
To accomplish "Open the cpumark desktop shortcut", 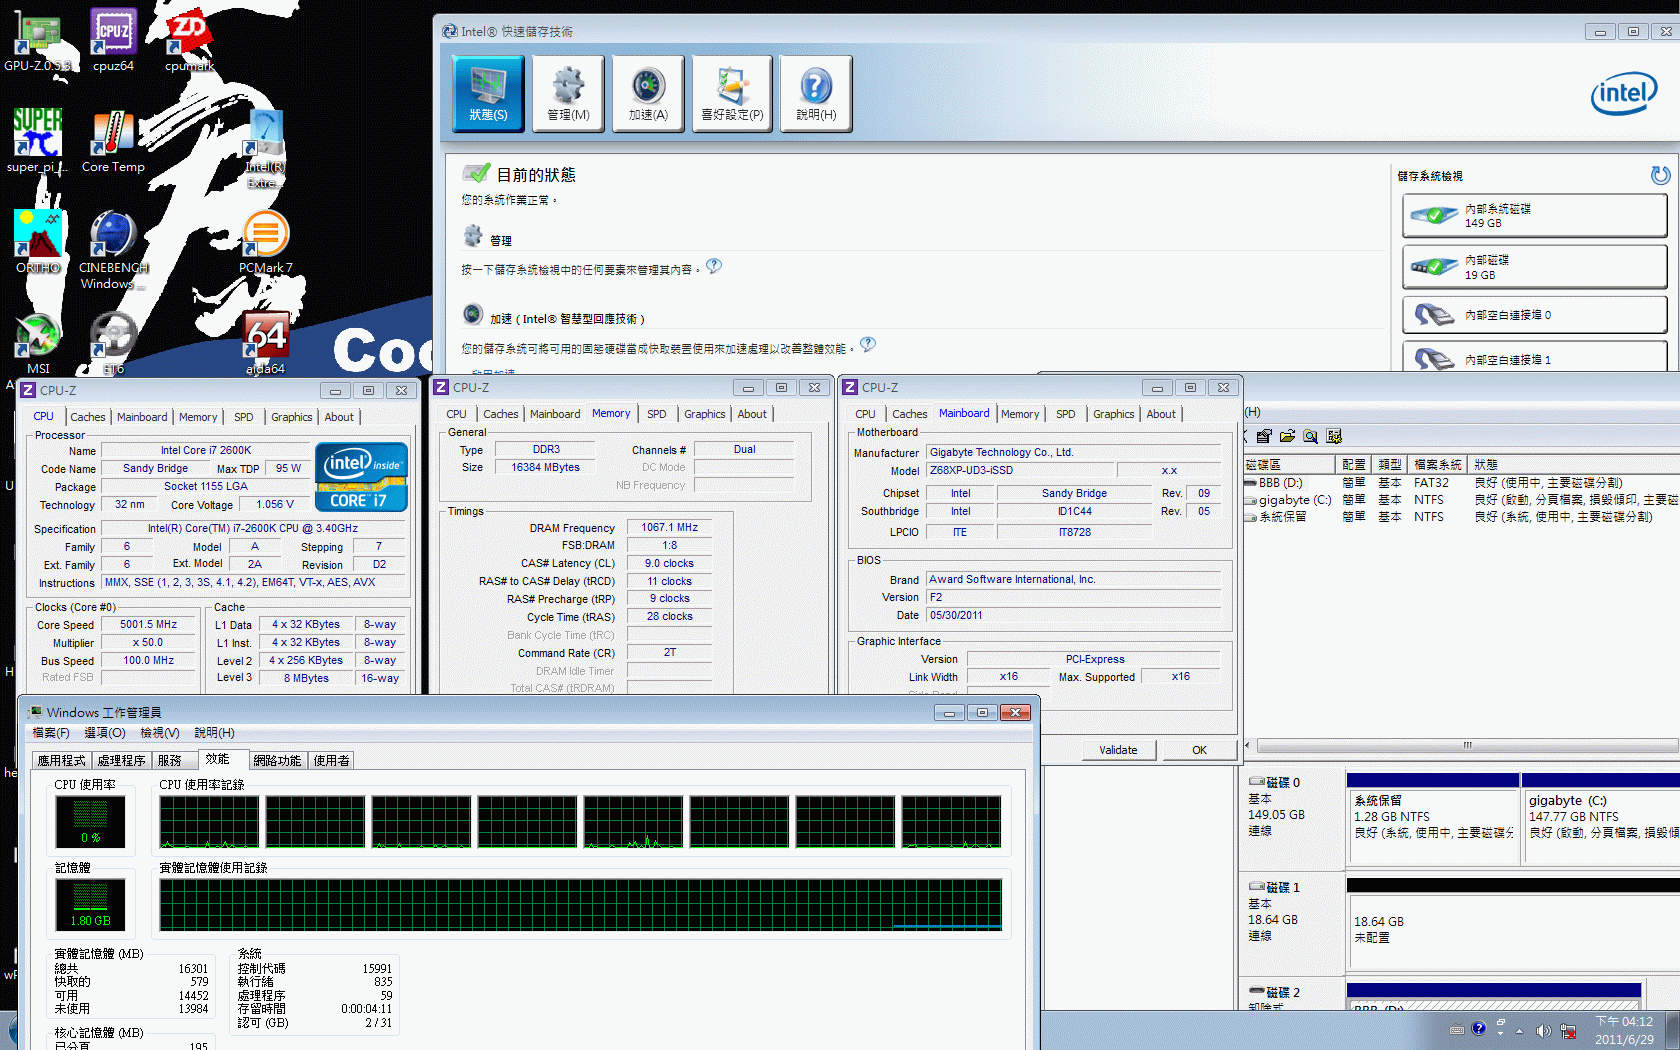I will [189, 42].
